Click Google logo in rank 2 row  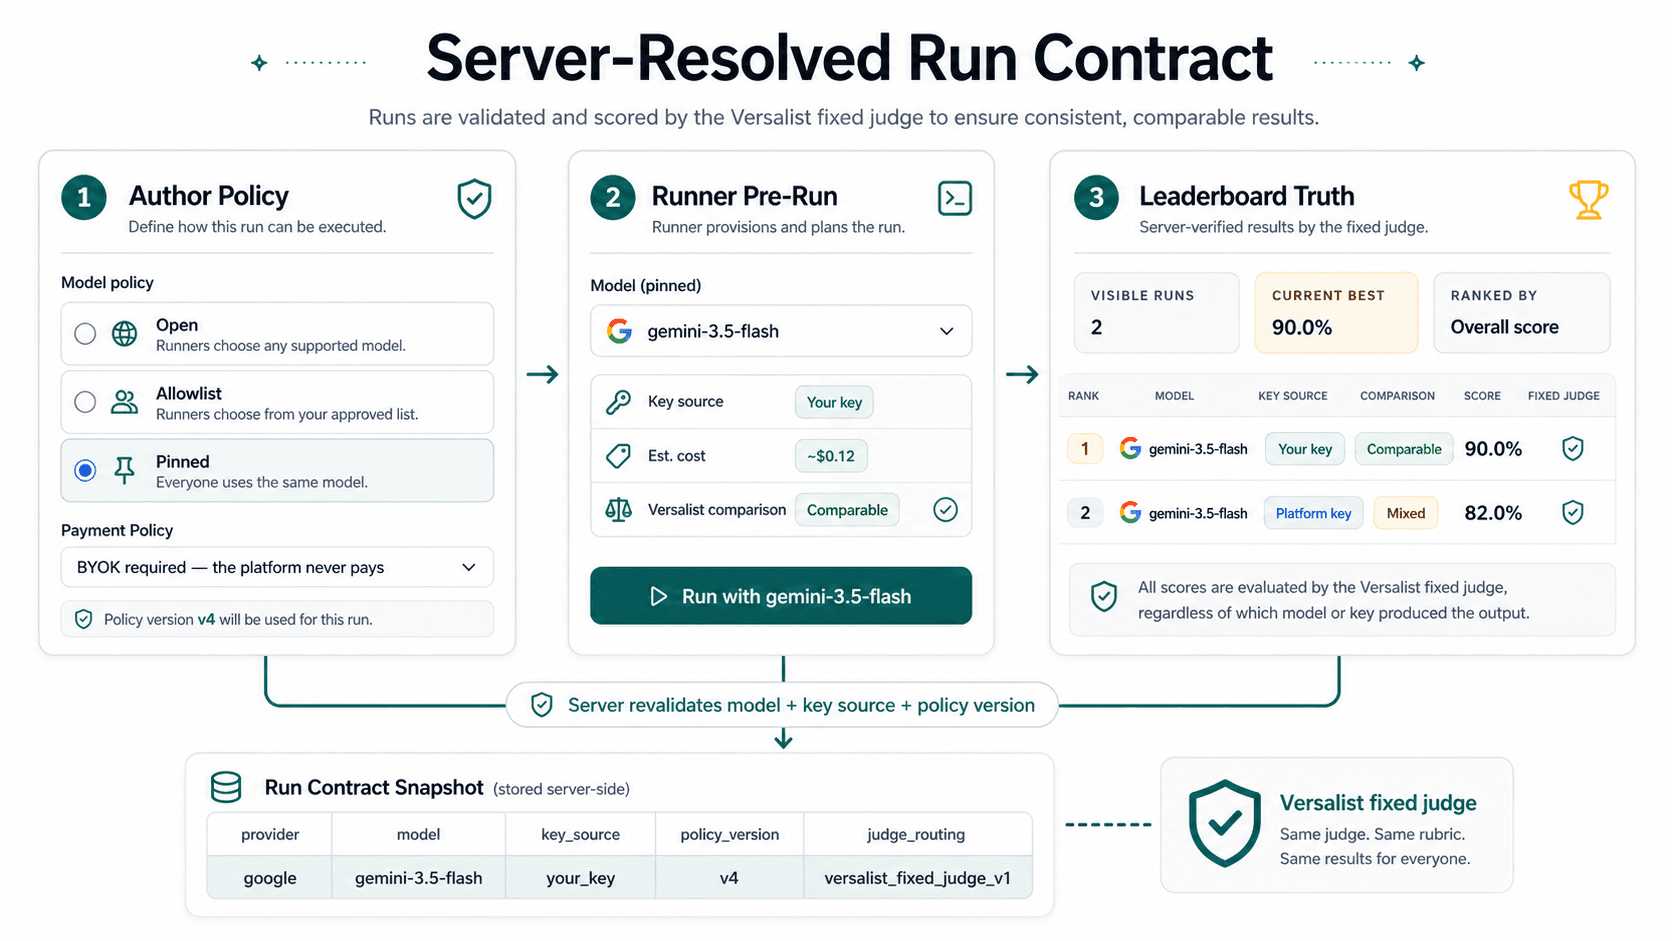click(x=1130, y=512)
